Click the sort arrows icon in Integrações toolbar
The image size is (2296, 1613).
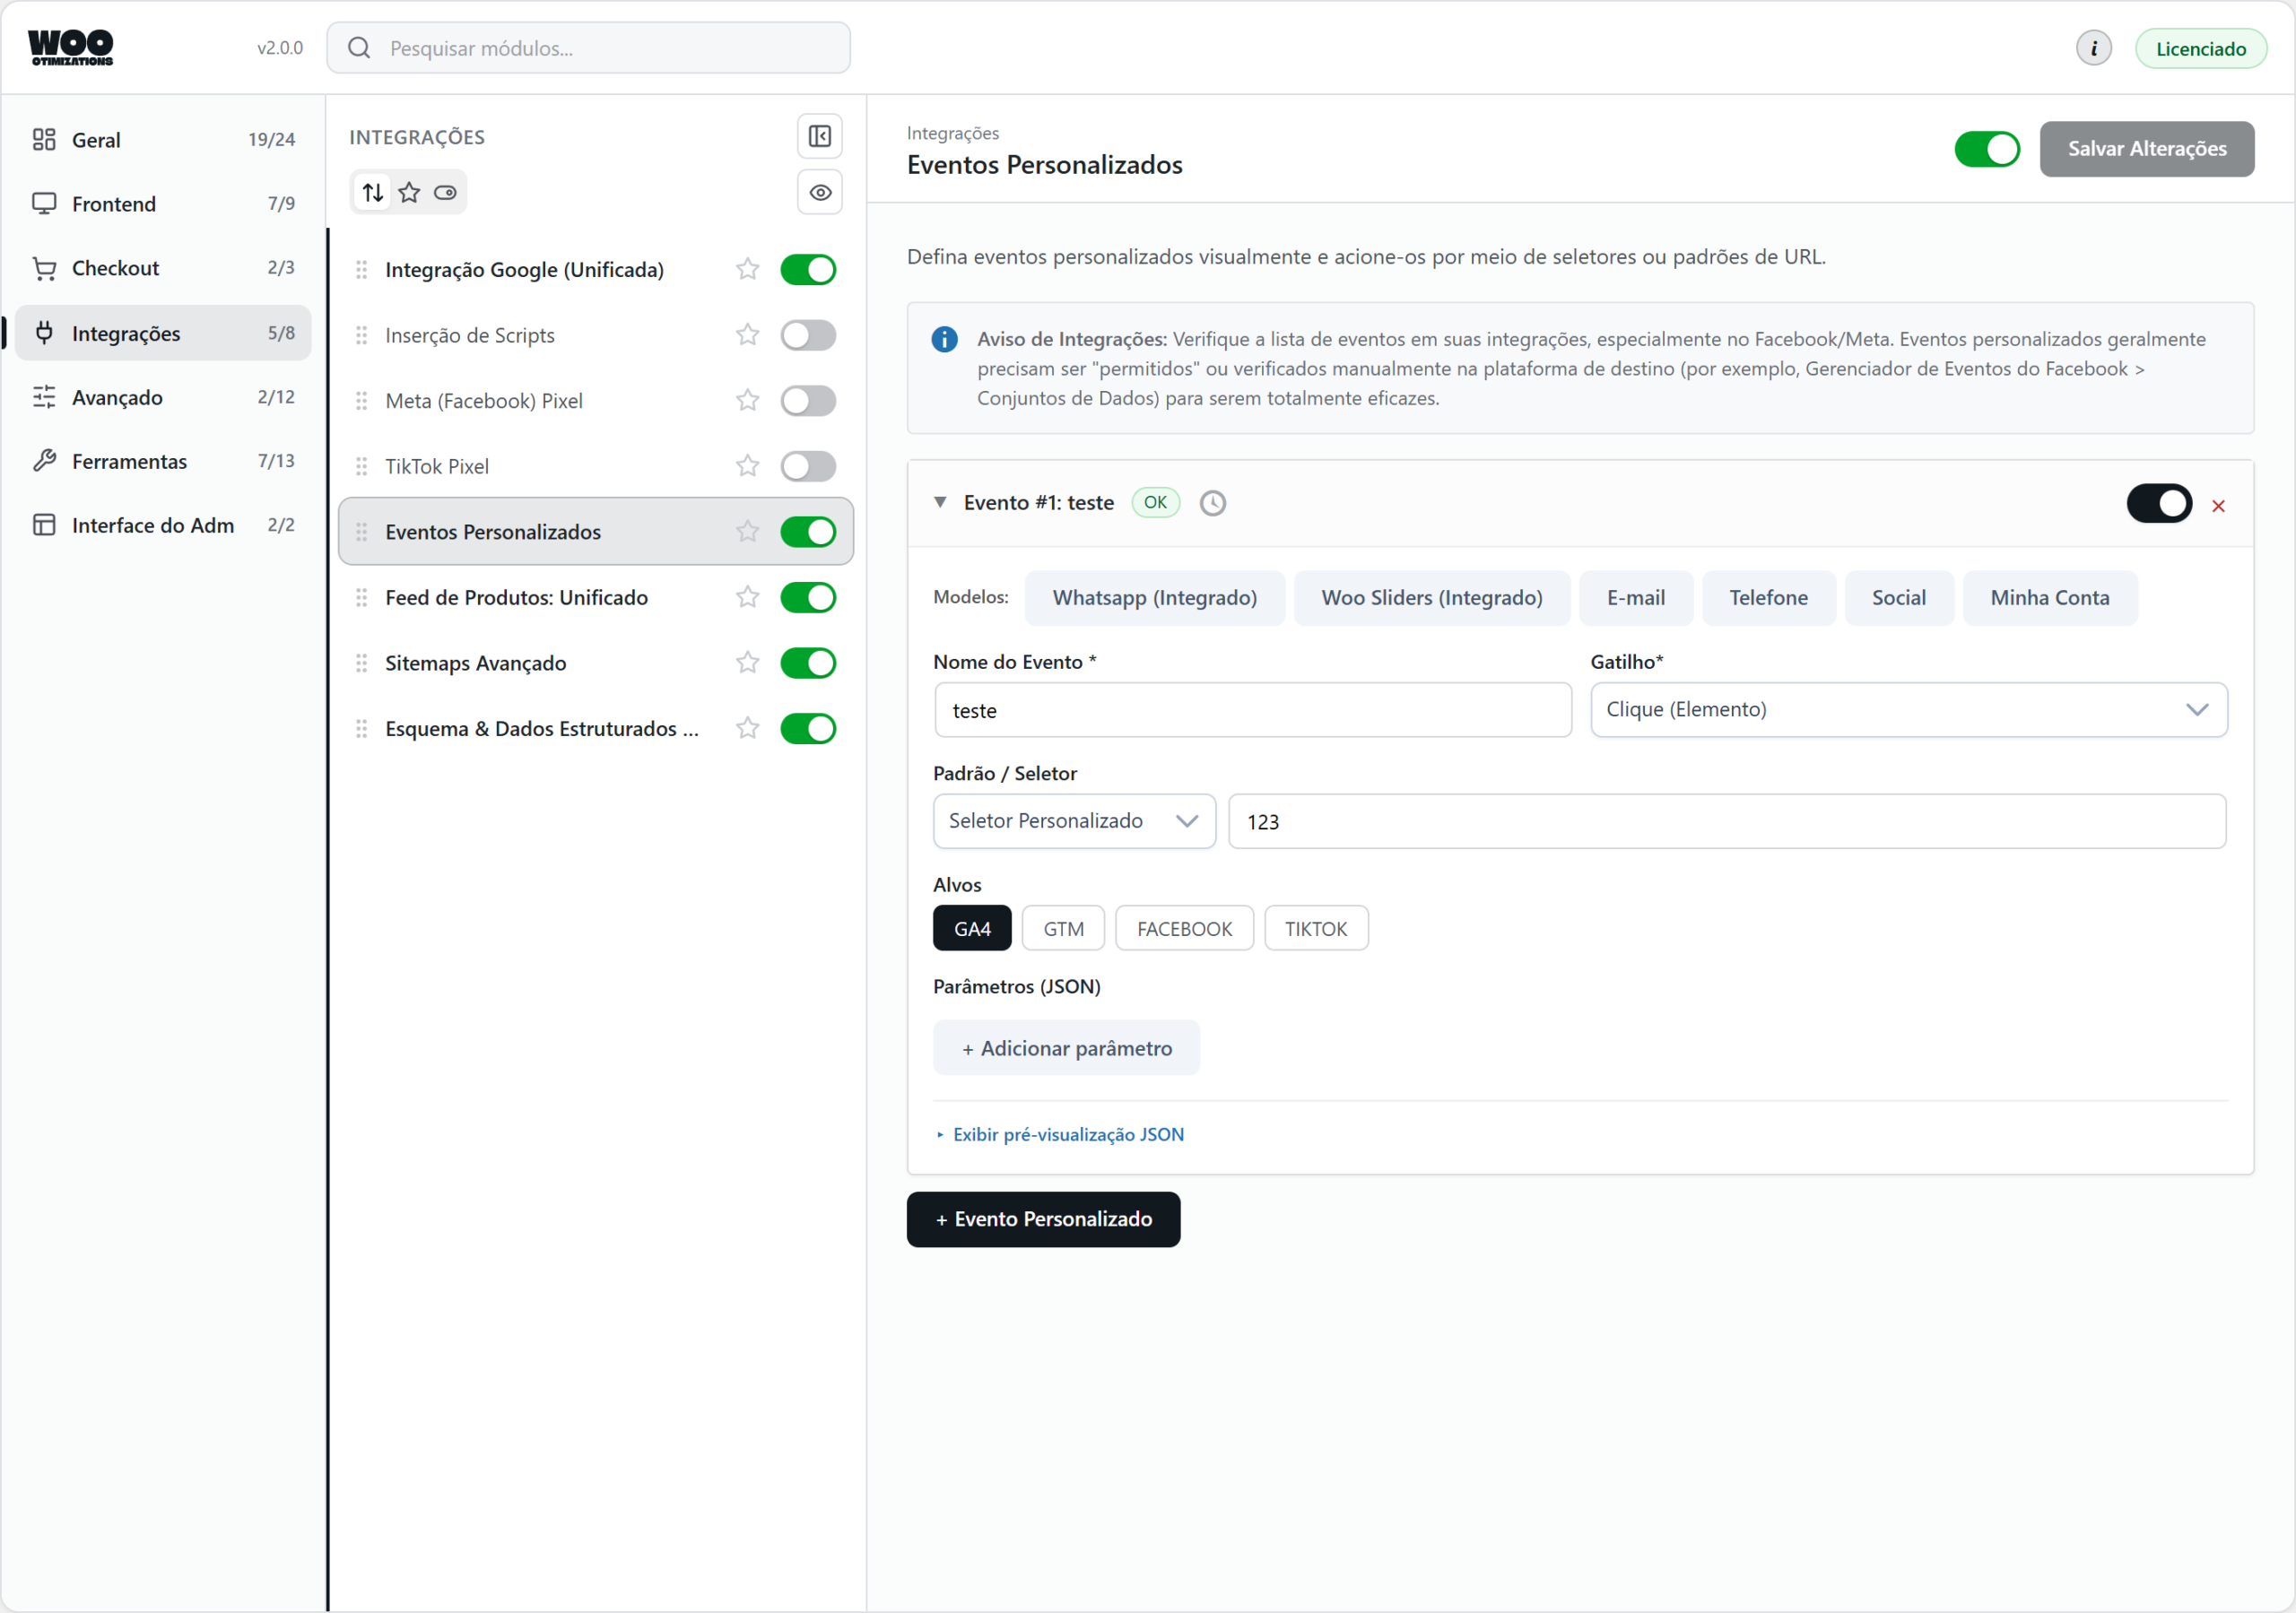(x=373, y=192)
